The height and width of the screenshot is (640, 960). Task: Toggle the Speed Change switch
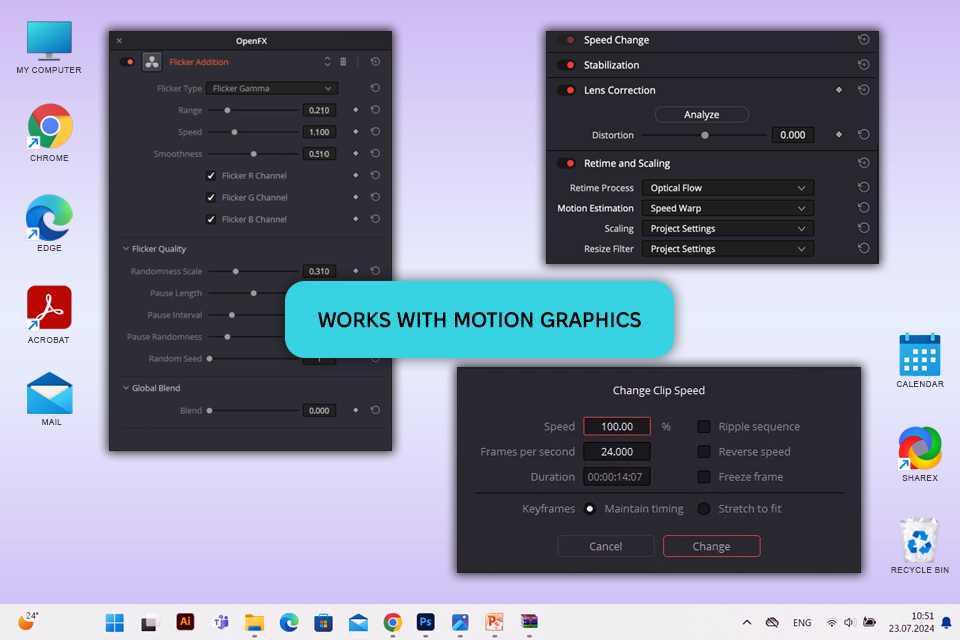(566, 40)
